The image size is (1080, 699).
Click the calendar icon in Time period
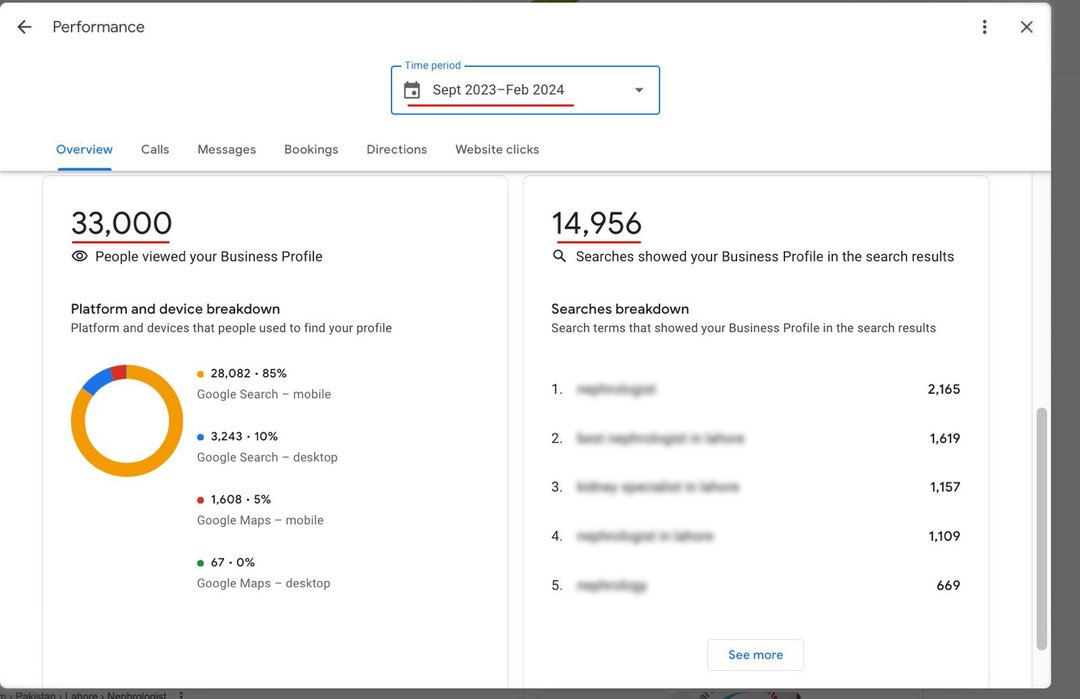pyautogui.click(x=412, y=90)
